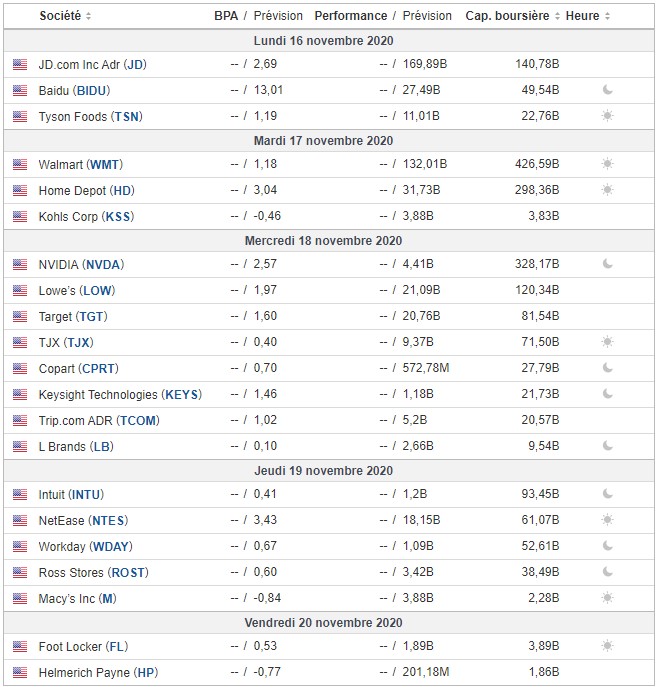Open the Ross Stores company link
Viewport: 657px width, 687px height.
click(91, 572)
